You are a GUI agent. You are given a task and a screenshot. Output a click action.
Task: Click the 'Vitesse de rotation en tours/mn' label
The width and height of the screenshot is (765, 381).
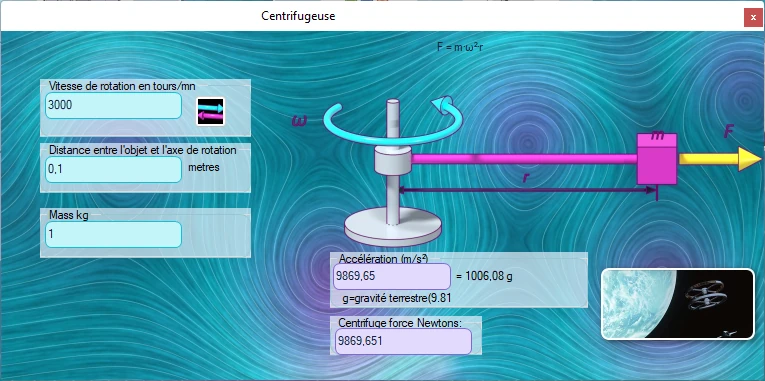point(122,86)
